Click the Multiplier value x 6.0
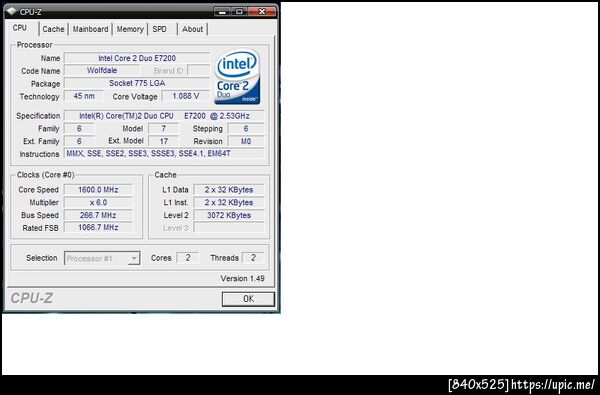 point(98,202)
